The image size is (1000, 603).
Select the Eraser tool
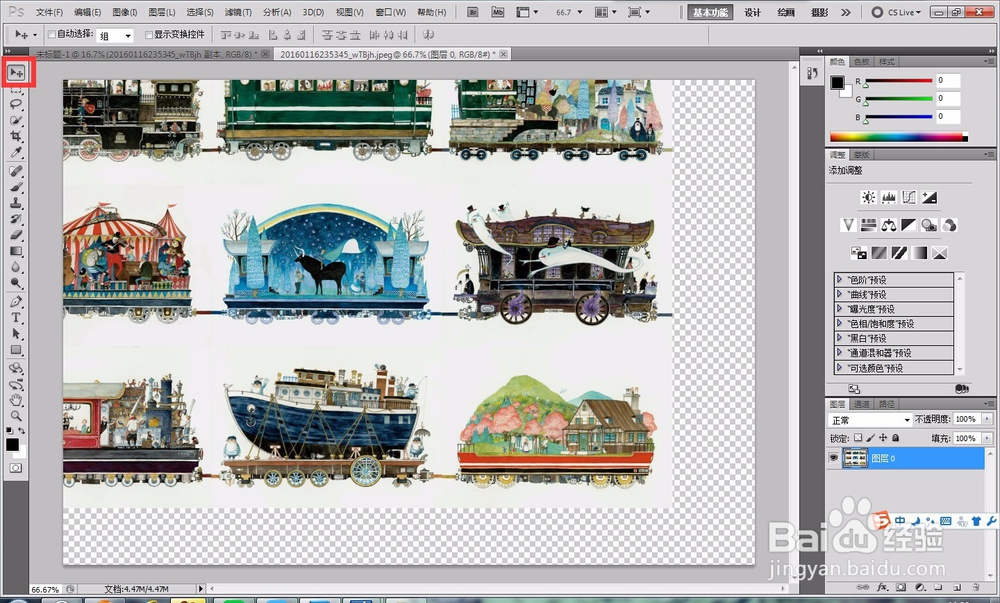(x=16, y=235)
